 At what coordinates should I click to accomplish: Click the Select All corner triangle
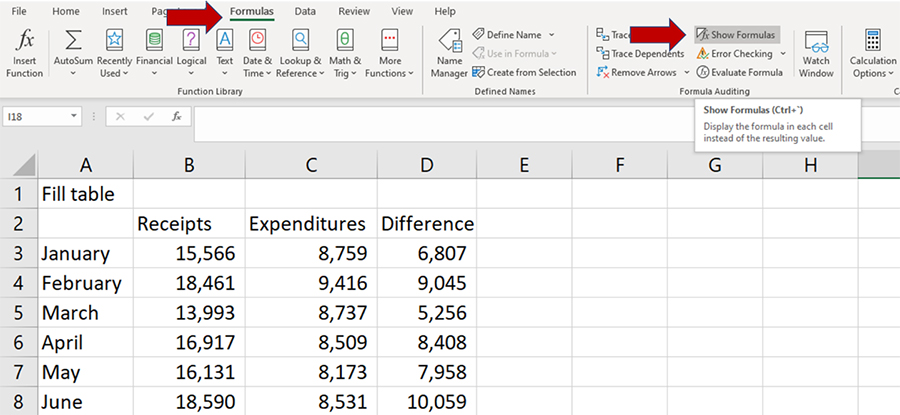(x=24, y=165)
